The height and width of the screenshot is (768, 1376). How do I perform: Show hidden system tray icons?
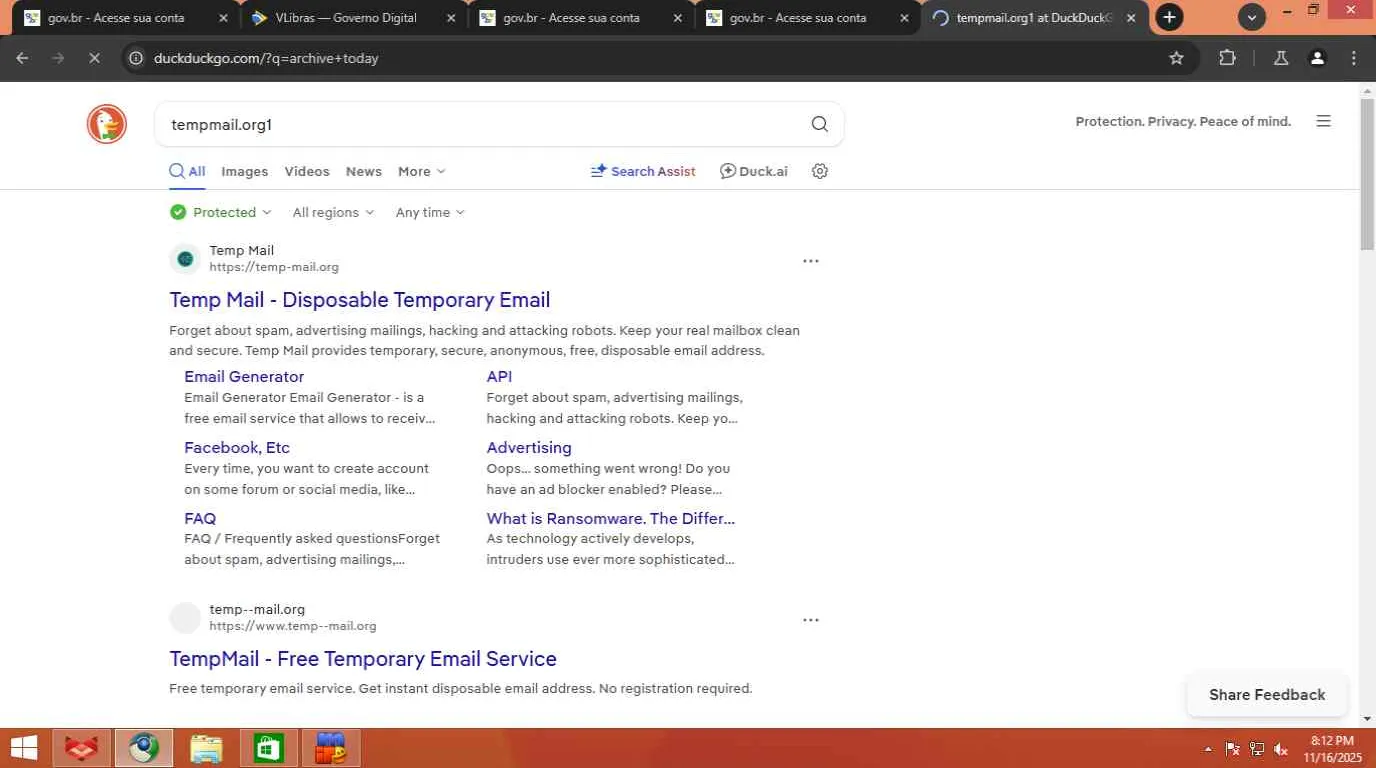(1208, 749)
